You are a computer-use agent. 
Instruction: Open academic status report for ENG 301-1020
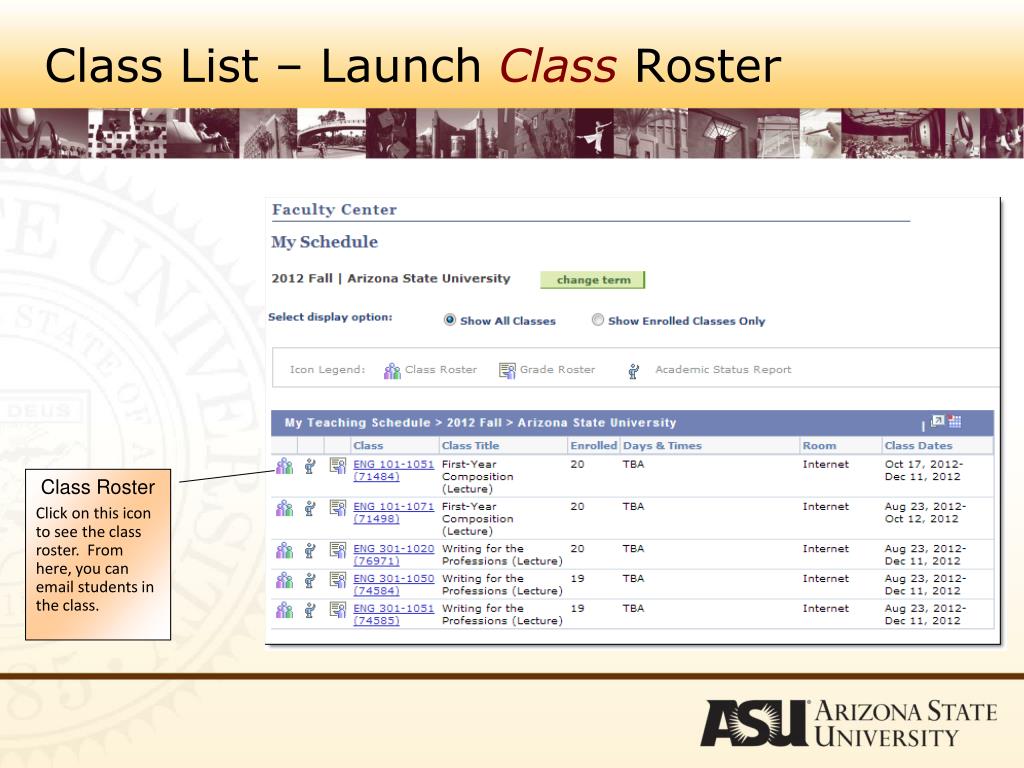(x=310, y=551)
